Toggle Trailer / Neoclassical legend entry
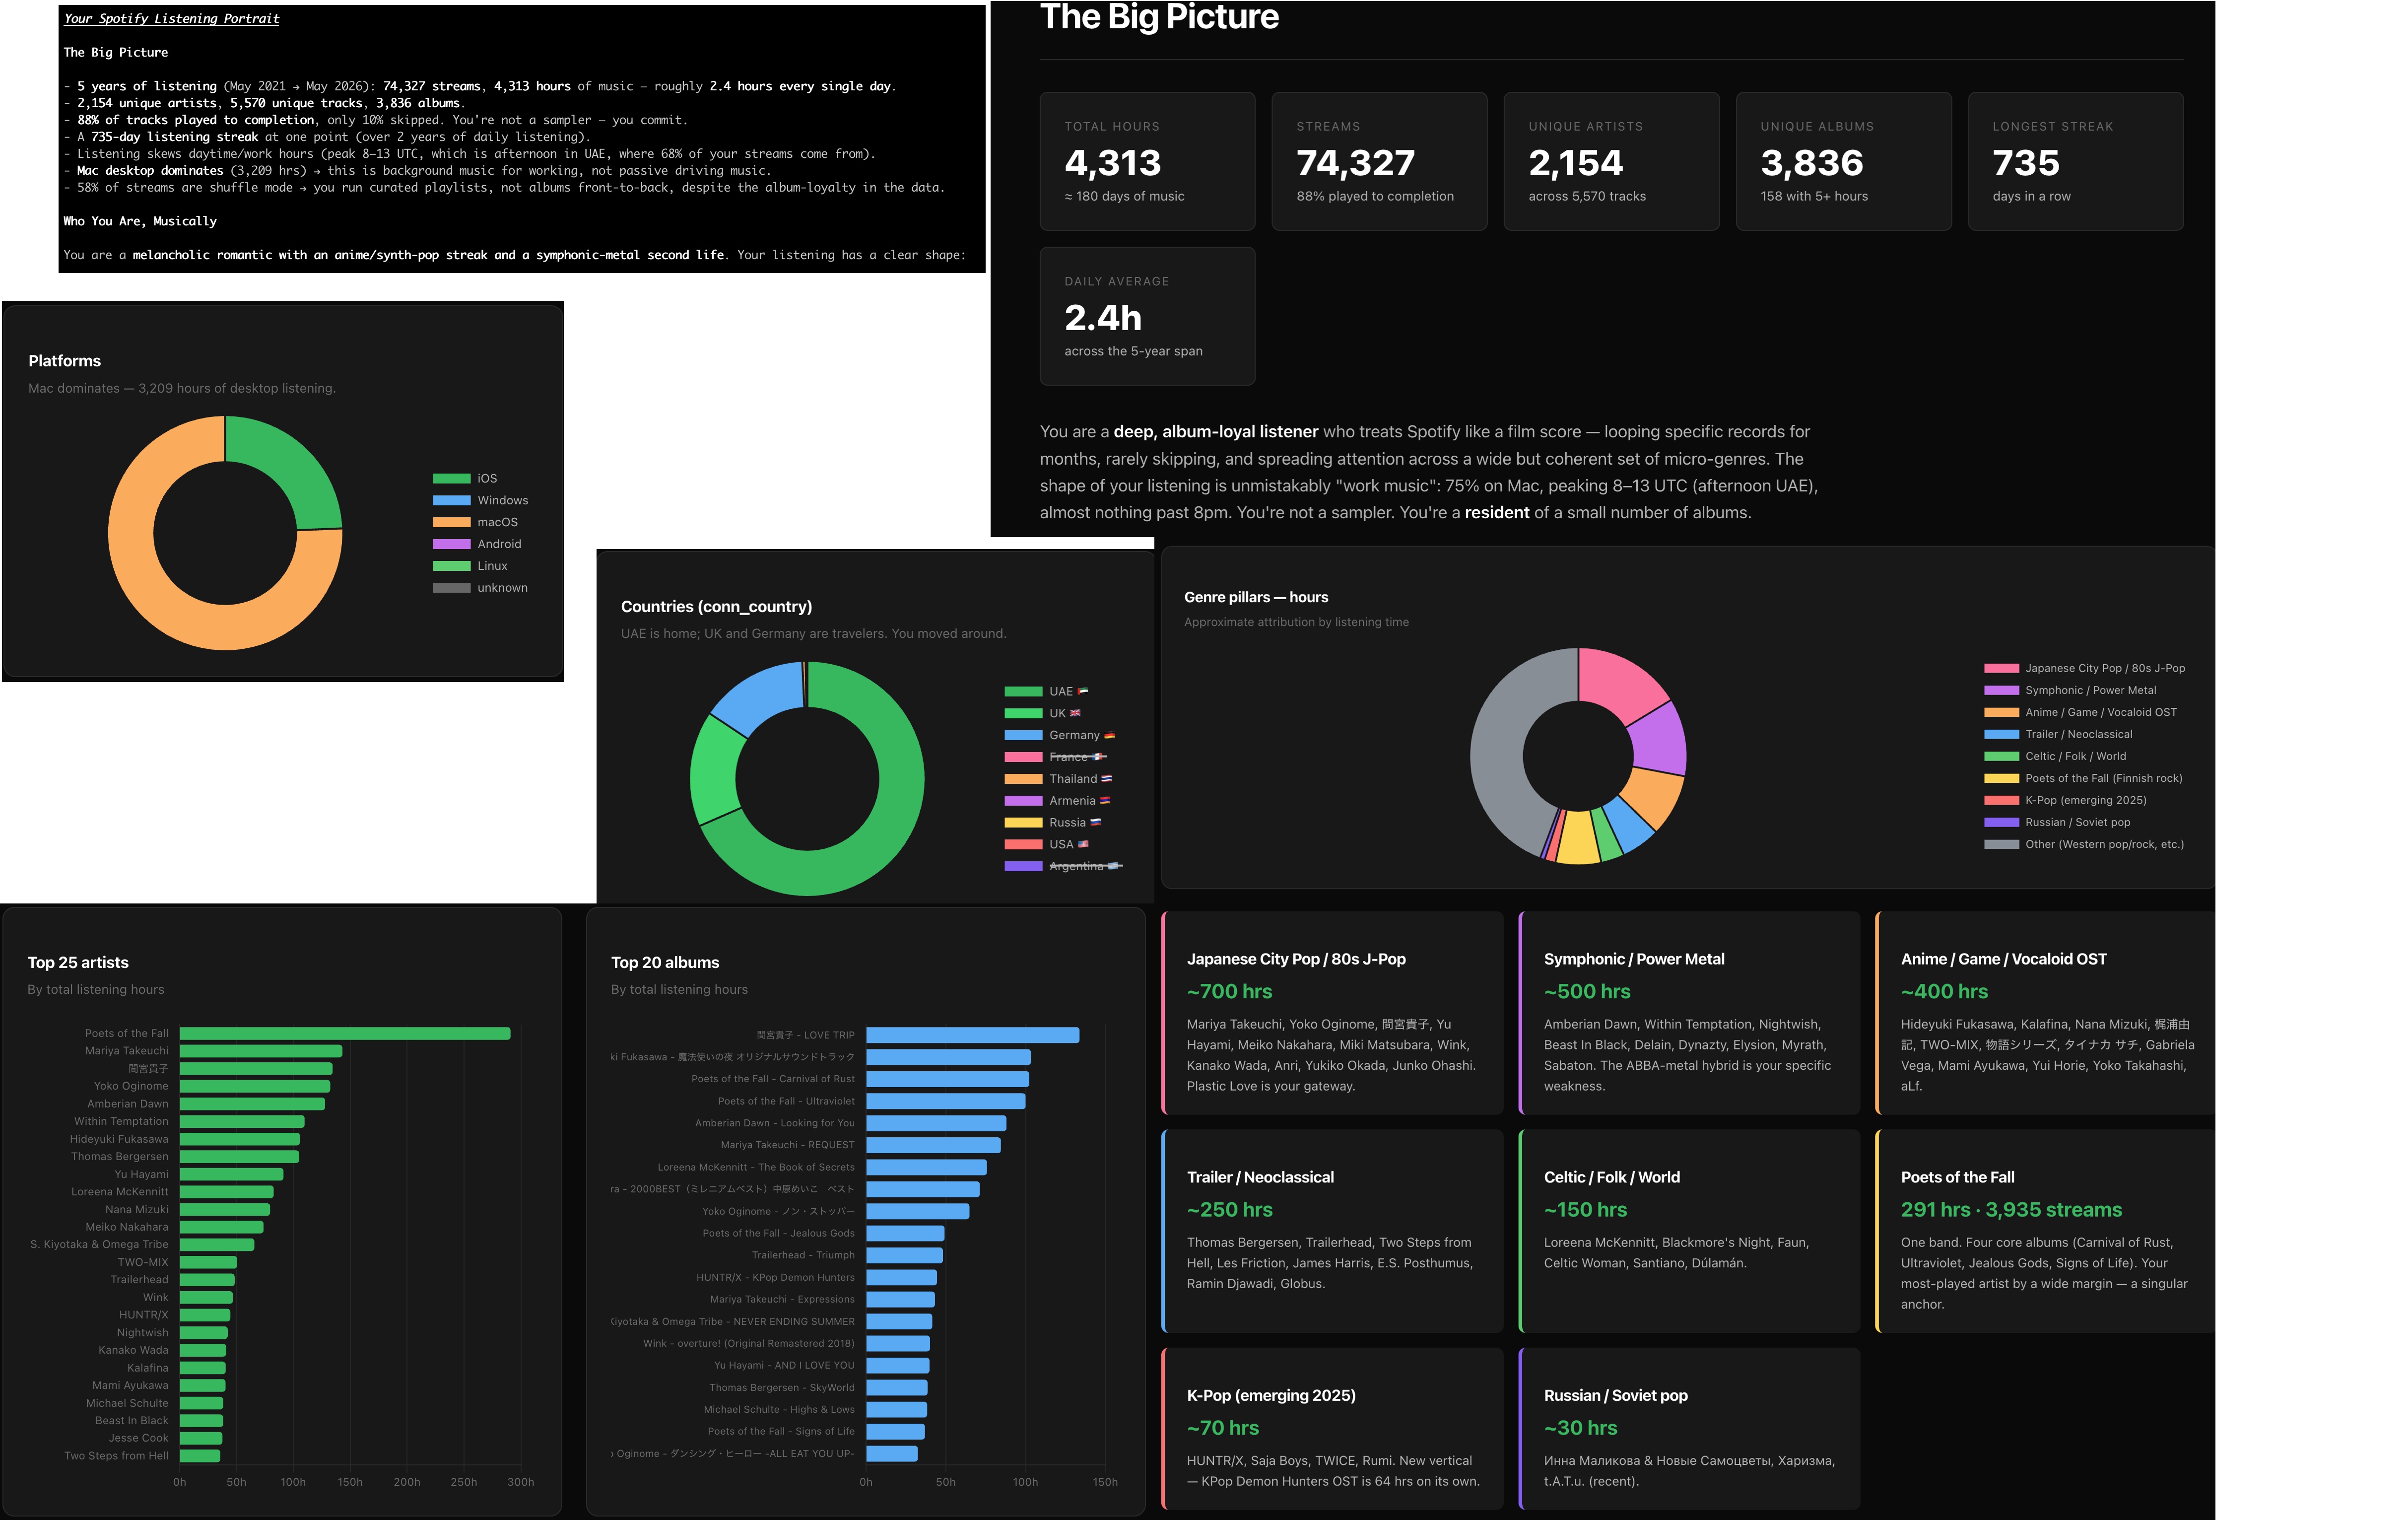The image size is (2408, 1520). 2058,734
